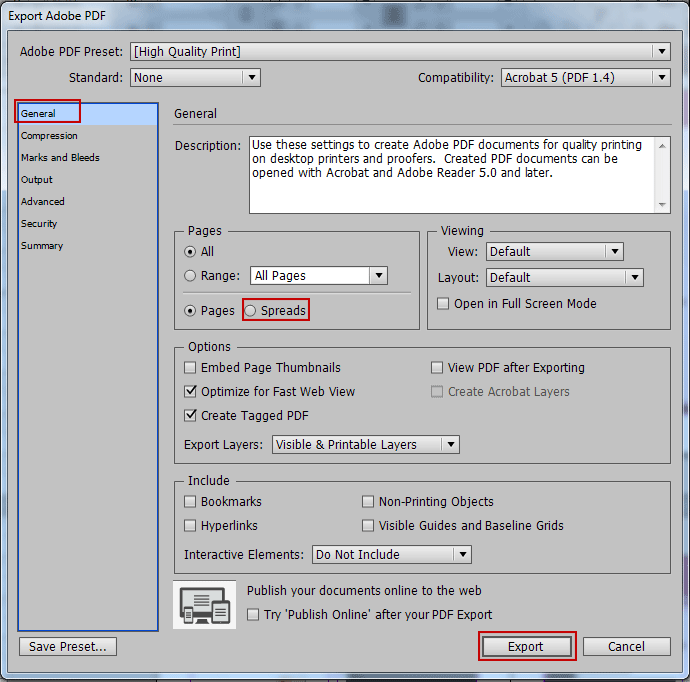Choose the Spreads radio button
The image size is (690, 682).
(250, 311)
